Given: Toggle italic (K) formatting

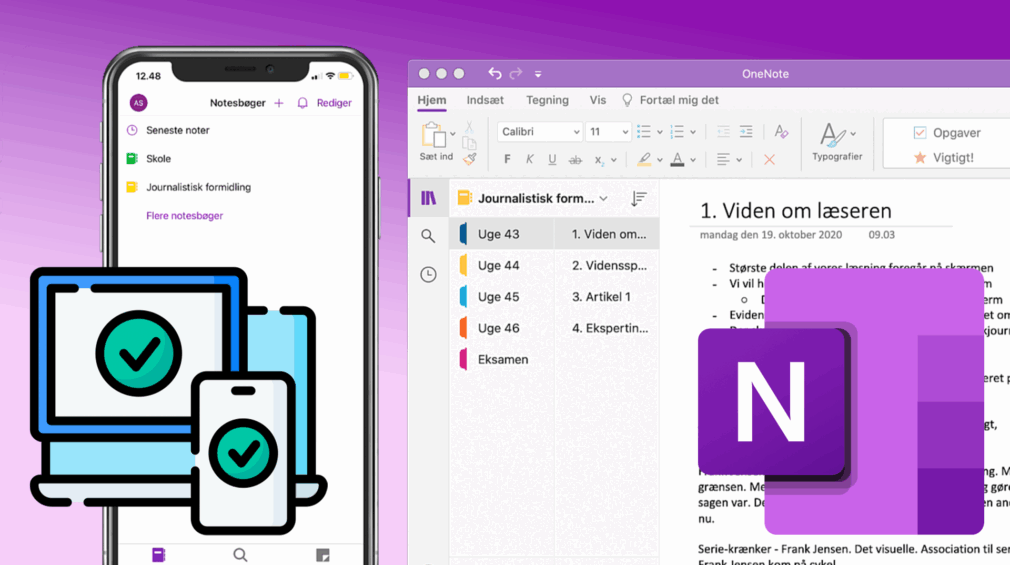Looking at the screenshot, I should tap(529, 159).
